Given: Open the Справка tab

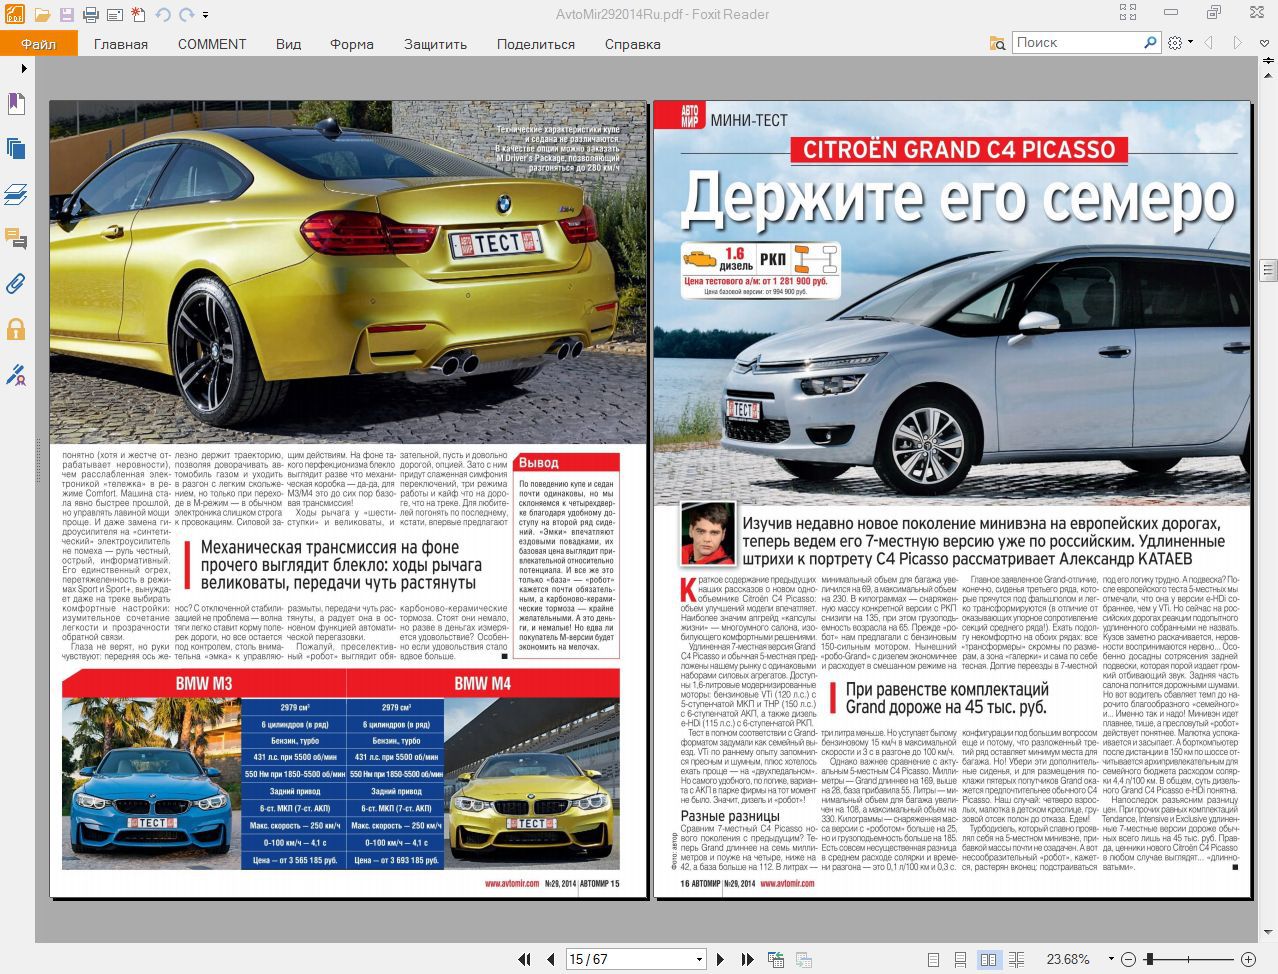Looking at the screenshot, I should (633, 44).
